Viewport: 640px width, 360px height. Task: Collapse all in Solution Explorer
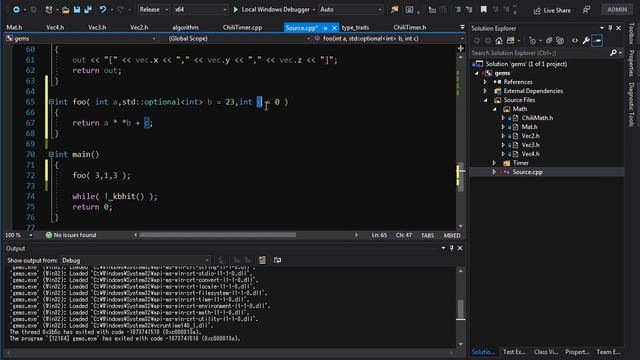pos(549,40)
